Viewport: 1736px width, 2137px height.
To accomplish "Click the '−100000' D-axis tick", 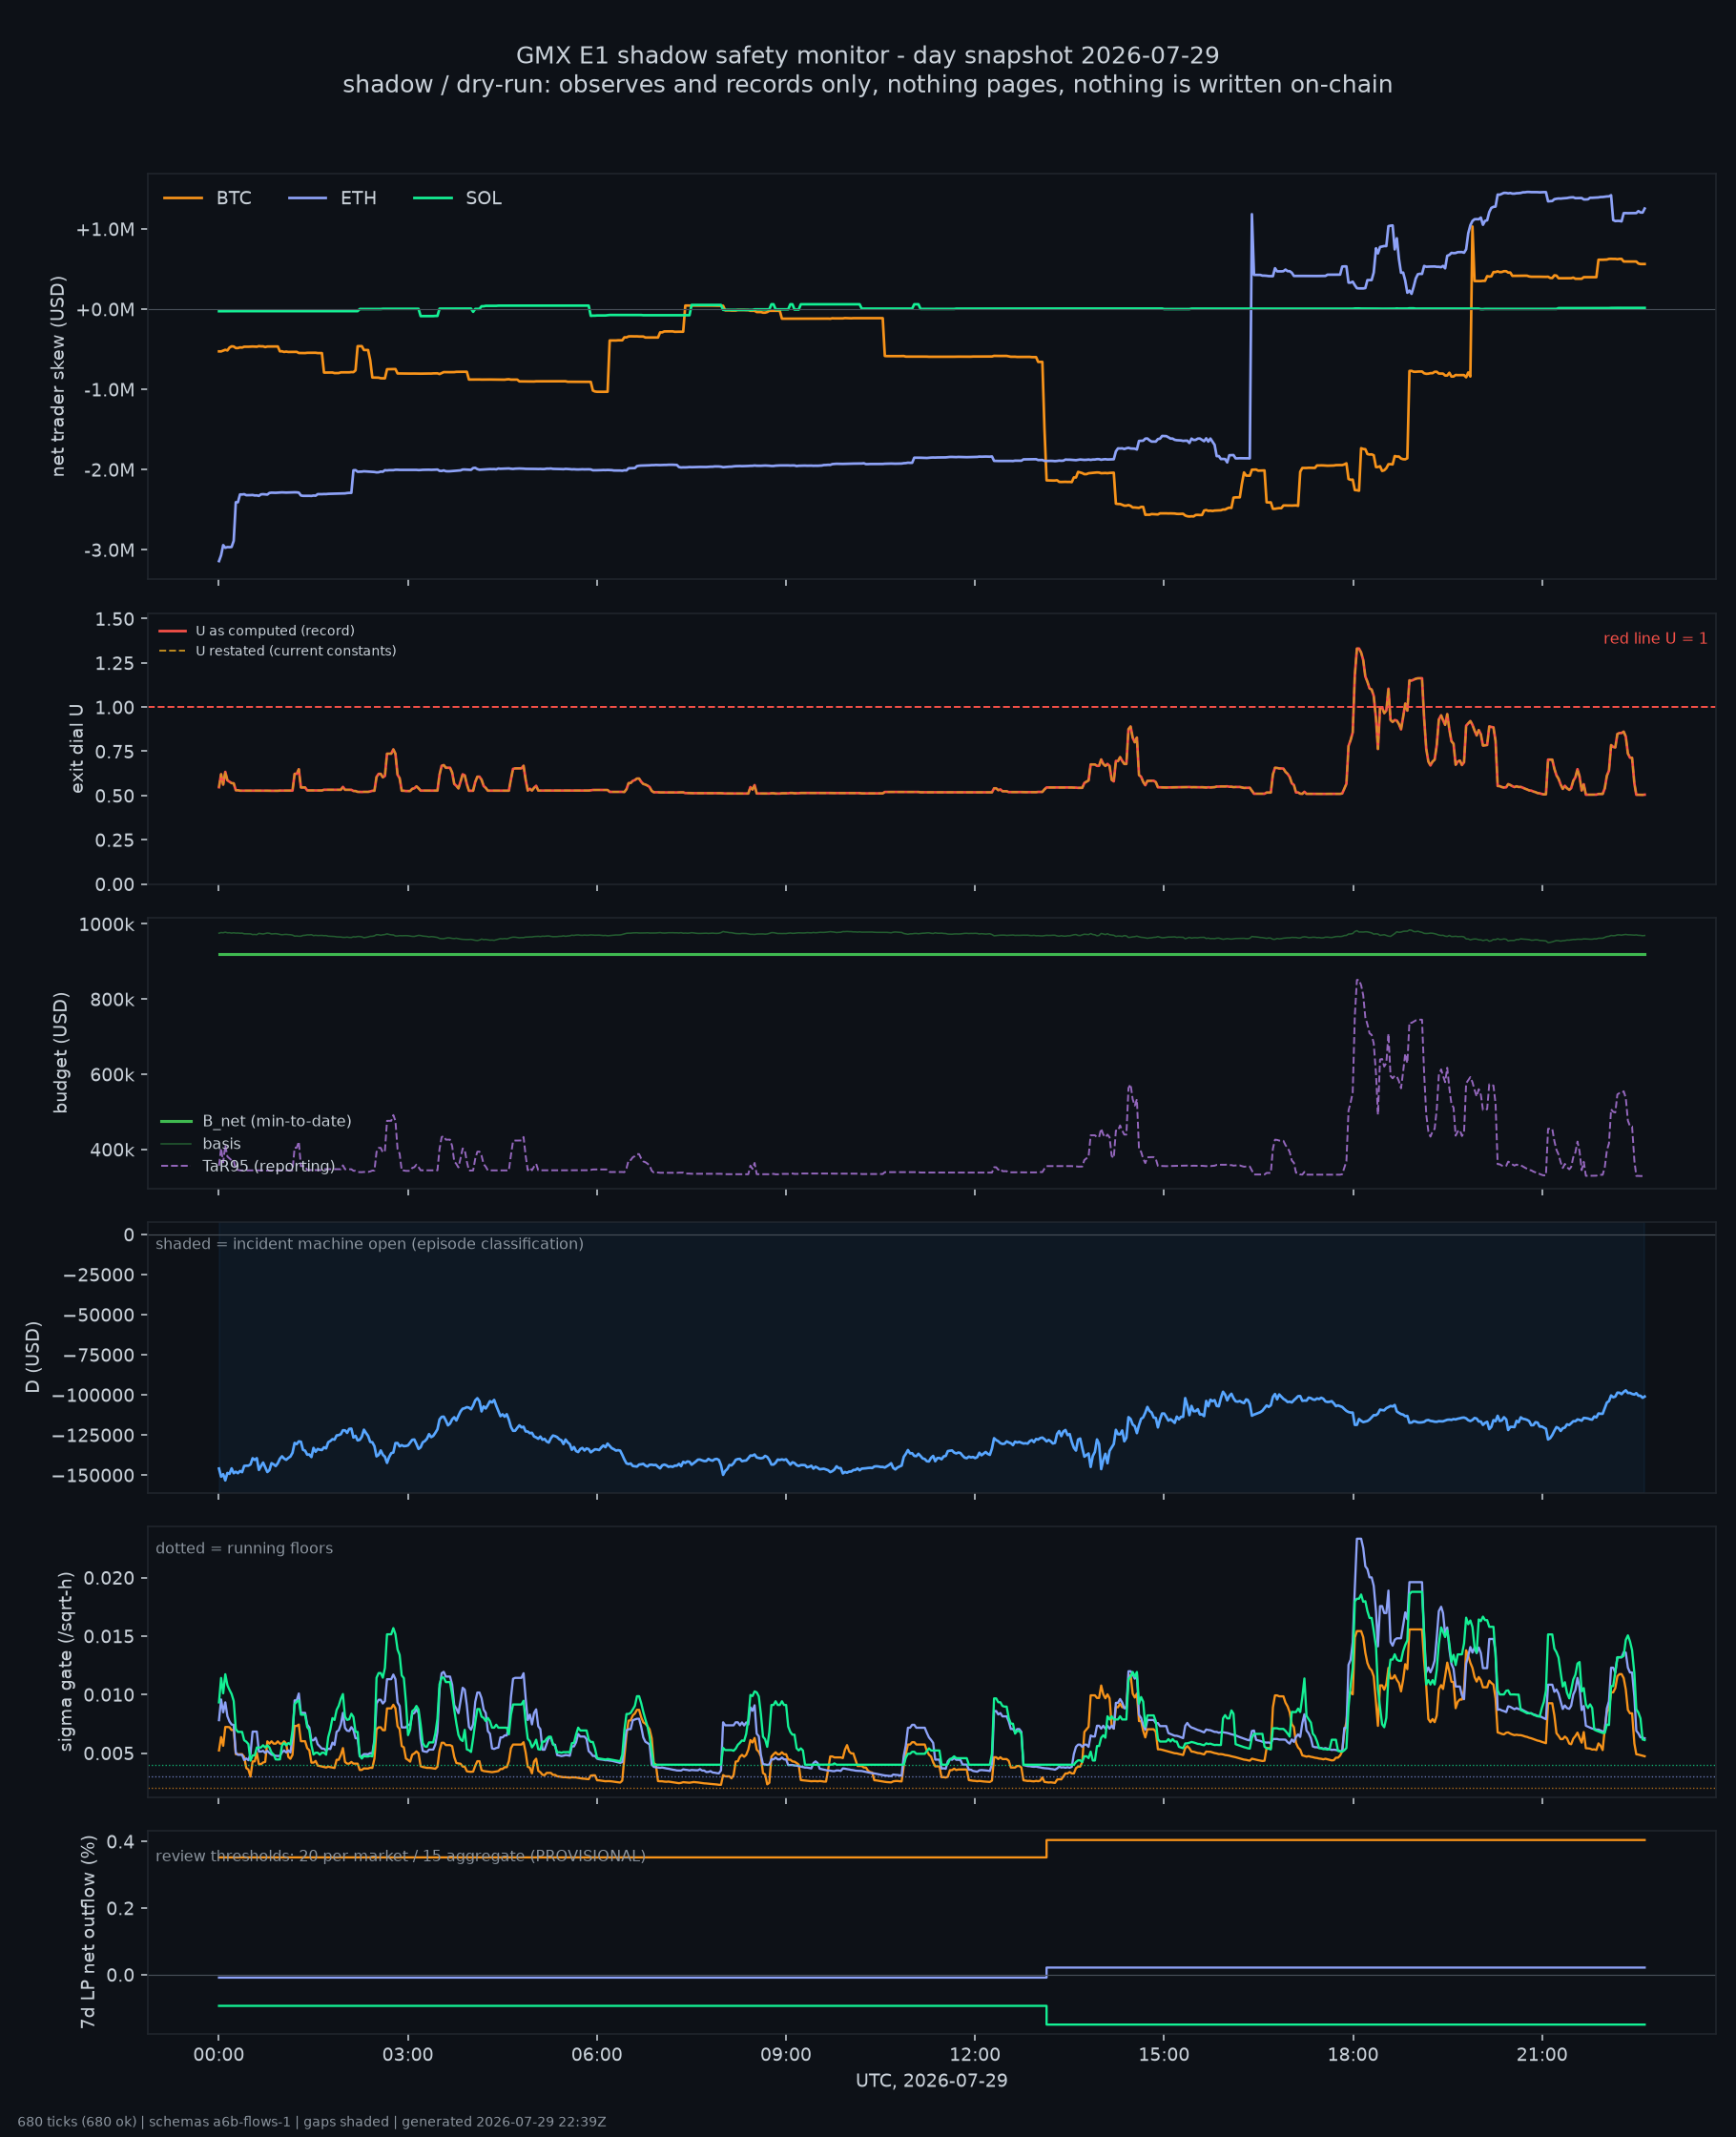I will coord(94,1395).
